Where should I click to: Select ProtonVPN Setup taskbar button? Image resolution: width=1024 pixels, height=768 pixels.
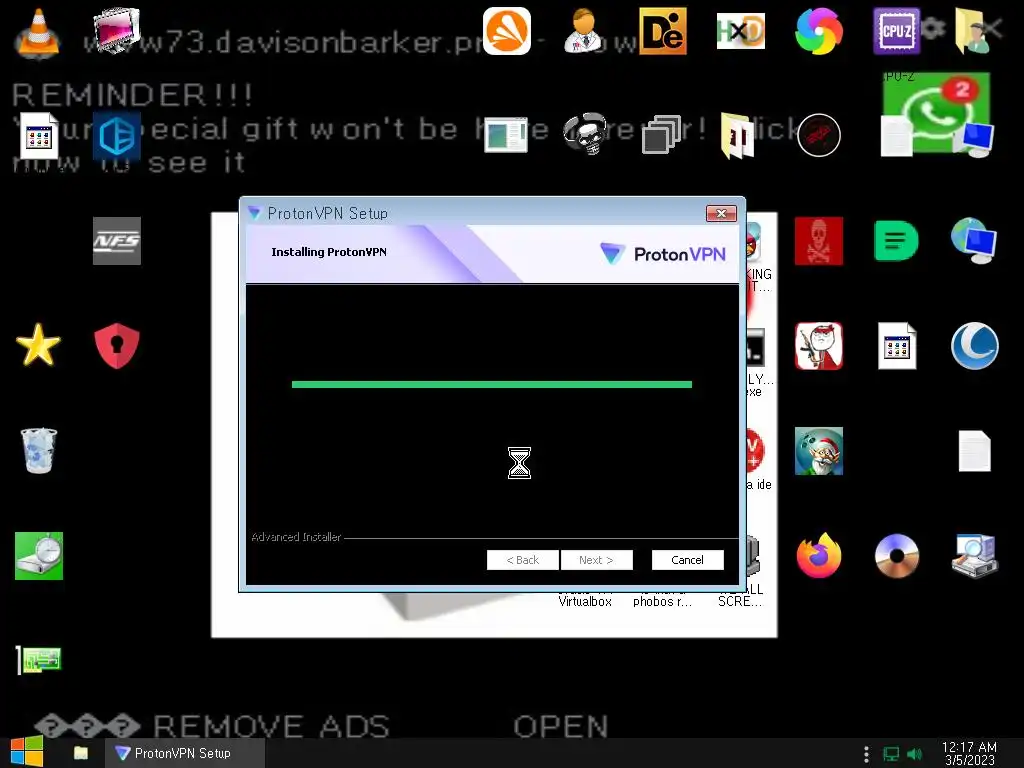(185, 753)
